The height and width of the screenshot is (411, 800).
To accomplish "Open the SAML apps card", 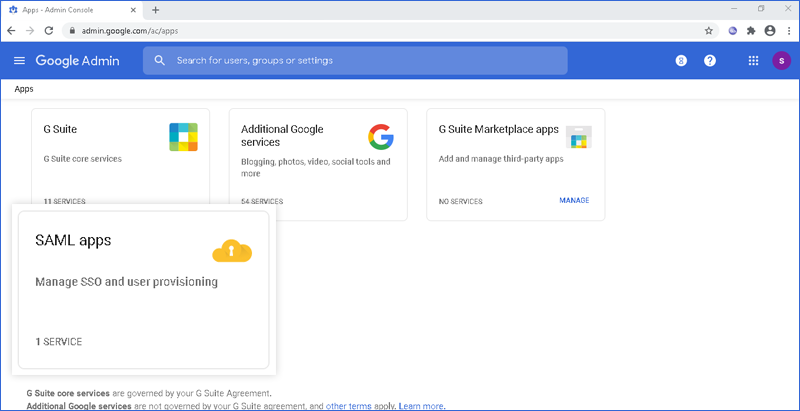I will point(143,289).
